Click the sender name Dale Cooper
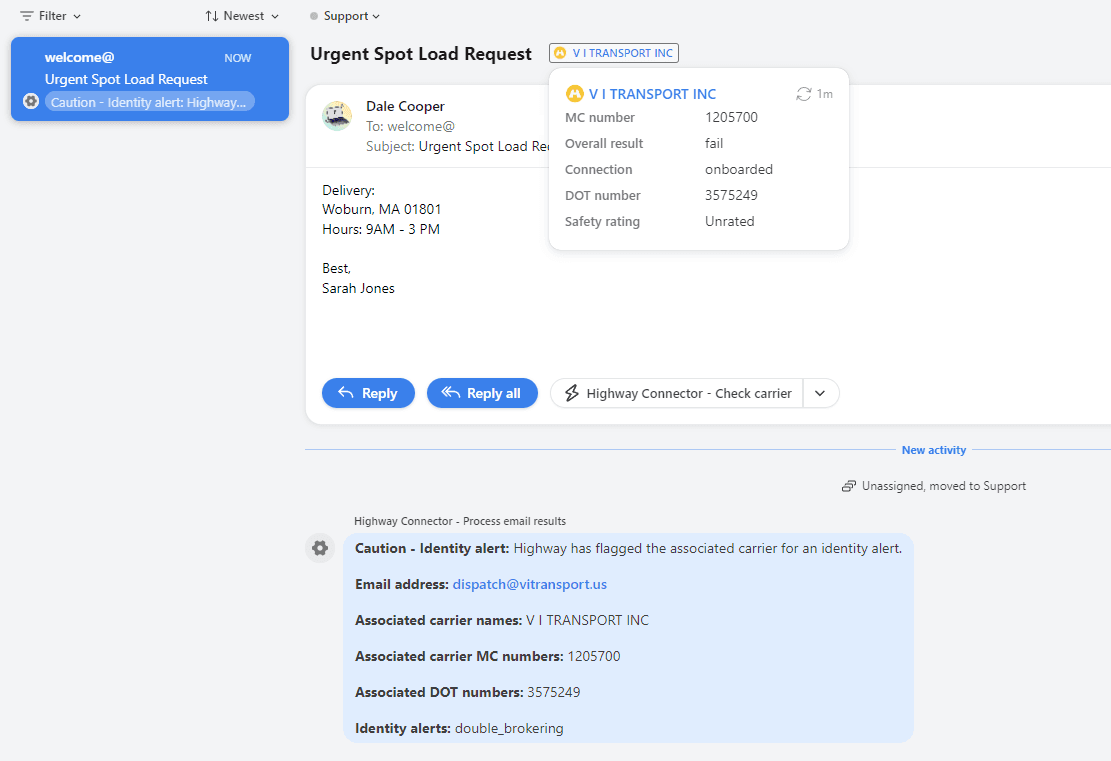The width and height of the screenshot is (1111, 761). coord(405,106)
